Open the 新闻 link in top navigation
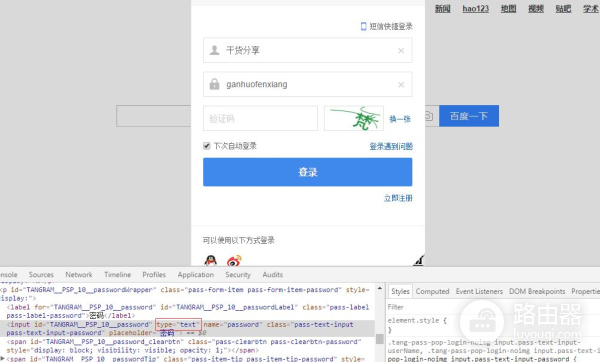Screen dimensions: 600x362 pyautogui.click(x=443, y=8)
